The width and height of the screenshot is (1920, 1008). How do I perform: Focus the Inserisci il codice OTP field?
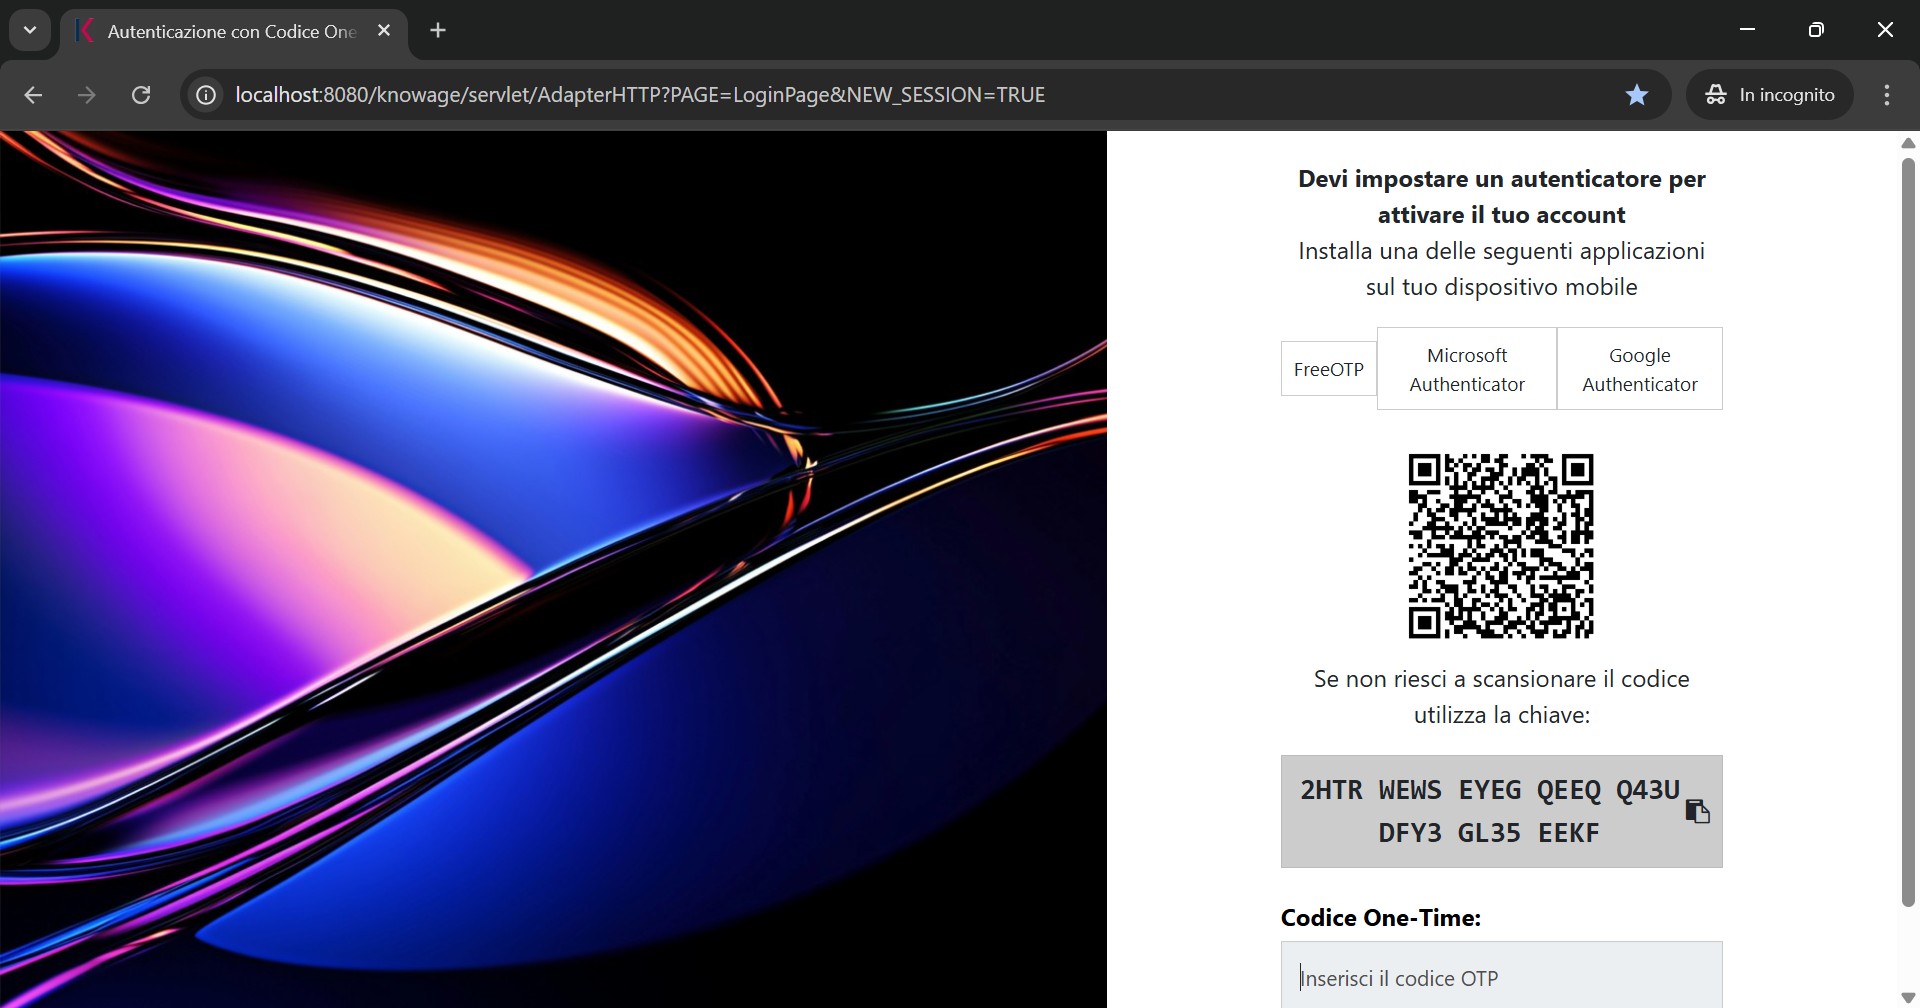point(1502,976)
